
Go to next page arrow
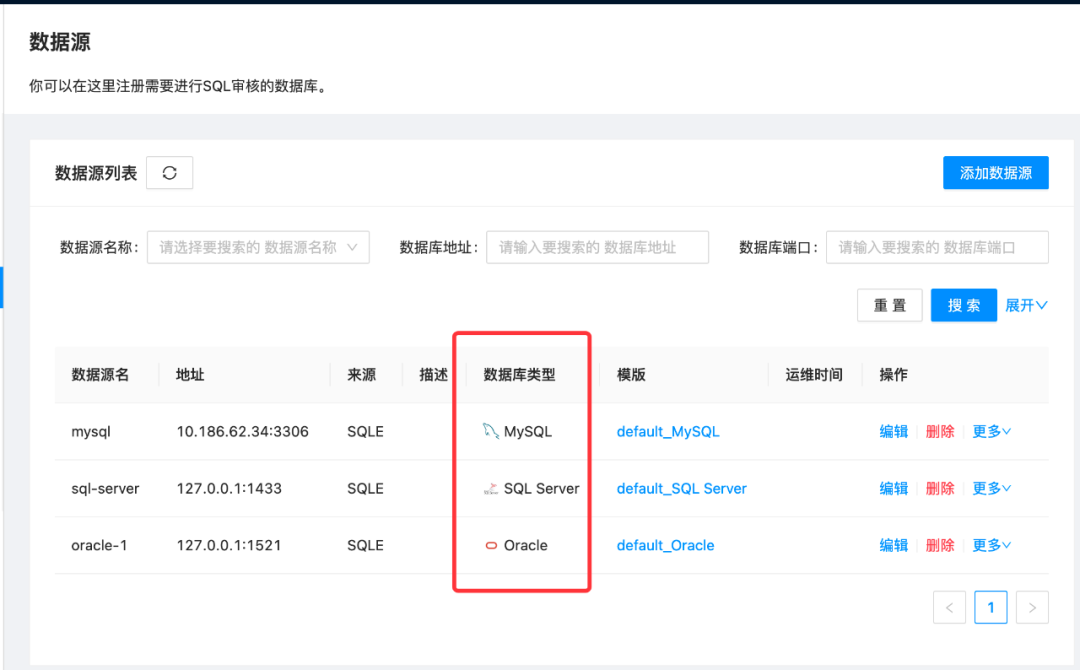1032,607
